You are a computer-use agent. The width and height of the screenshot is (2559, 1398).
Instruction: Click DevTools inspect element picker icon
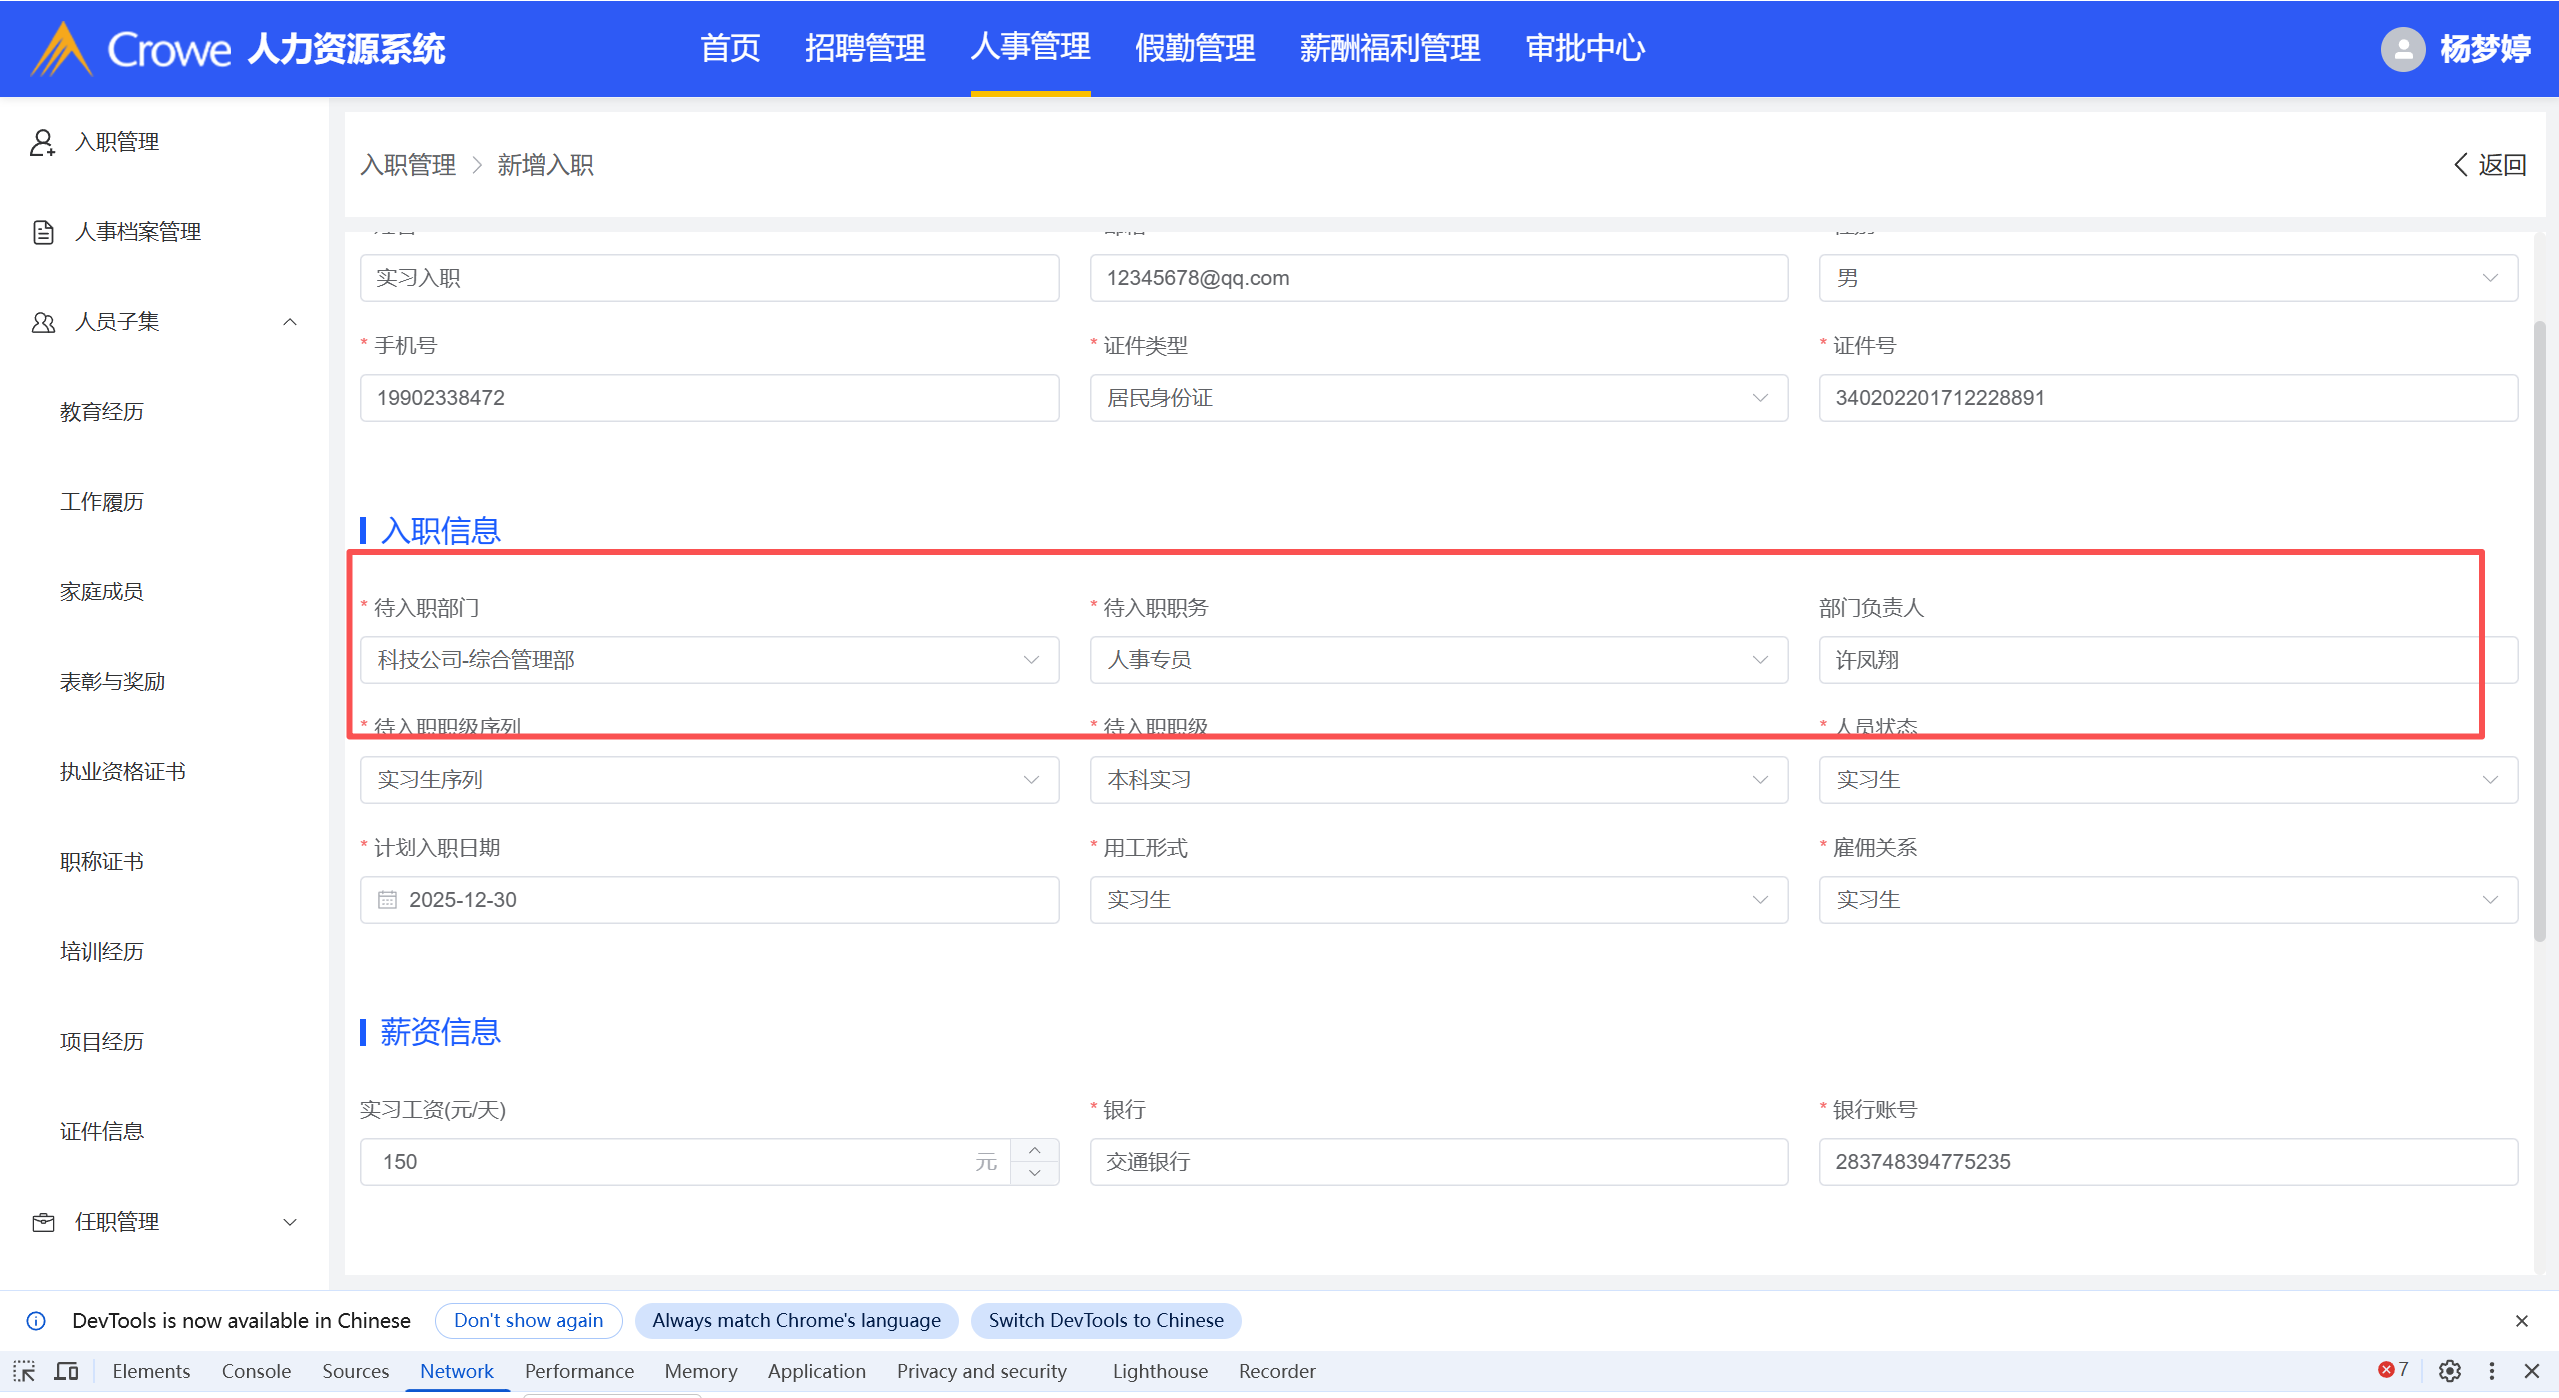coord(24,1371)
